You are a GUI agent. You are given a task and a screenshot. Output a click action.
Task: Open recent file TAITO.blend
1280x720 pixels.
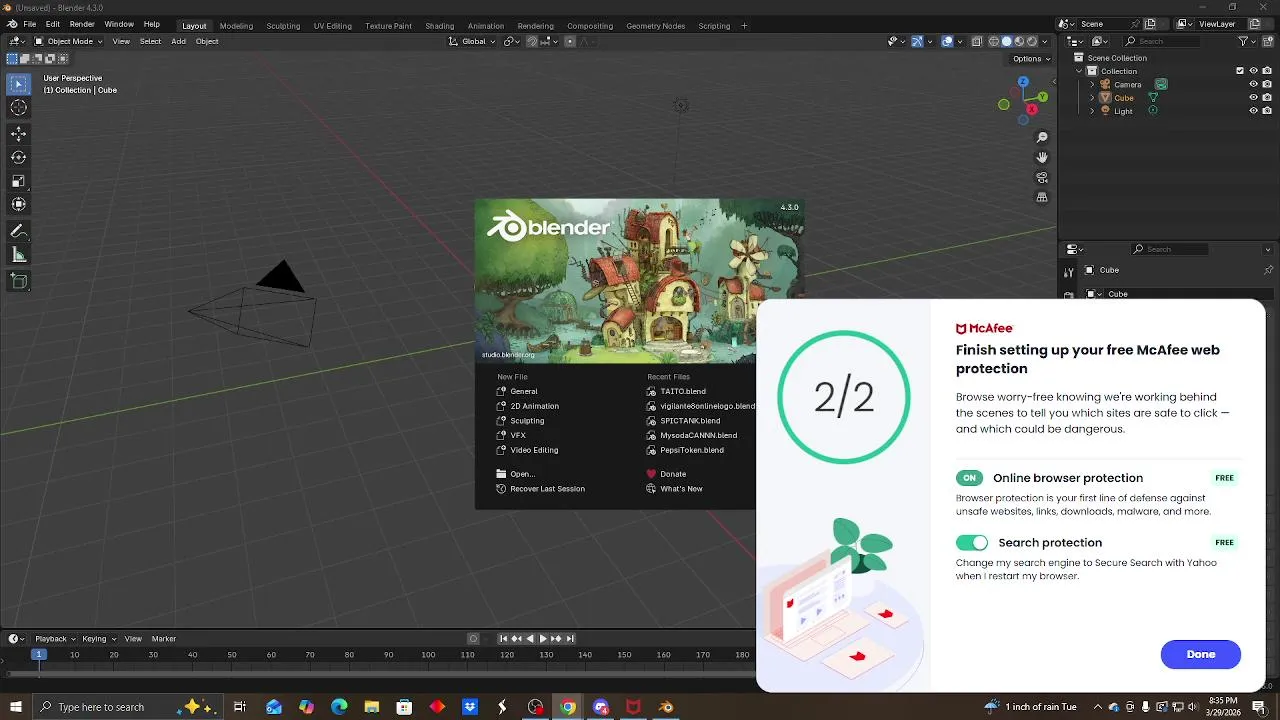click(683, 391)
